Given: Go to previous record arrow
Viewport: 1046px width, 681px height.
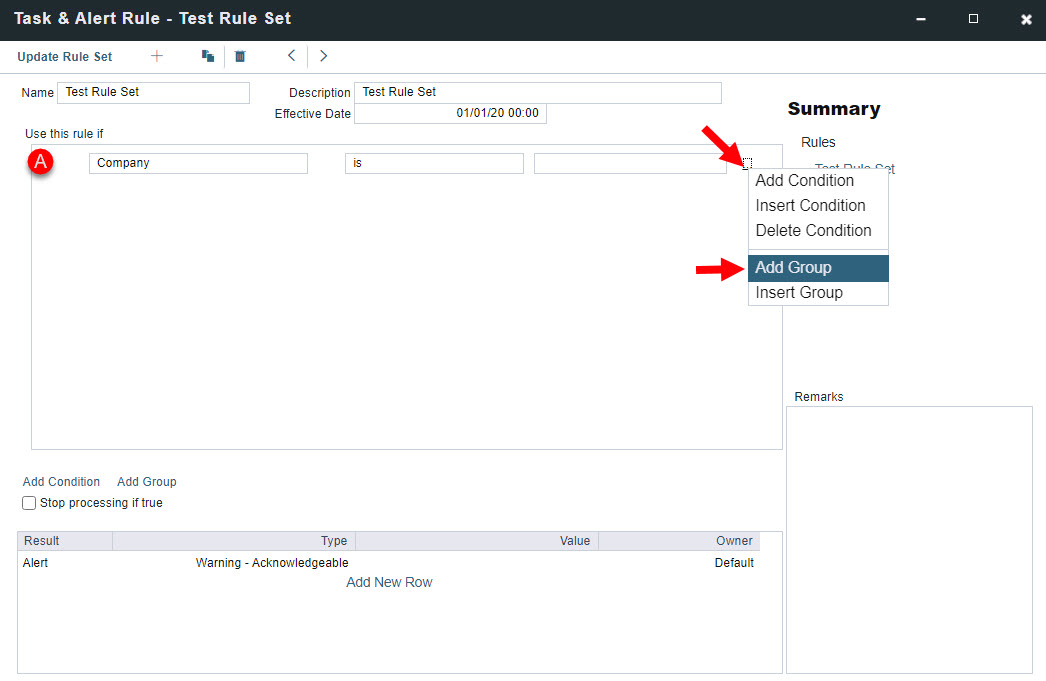Looking at the screenshot, I should (291, 56).
